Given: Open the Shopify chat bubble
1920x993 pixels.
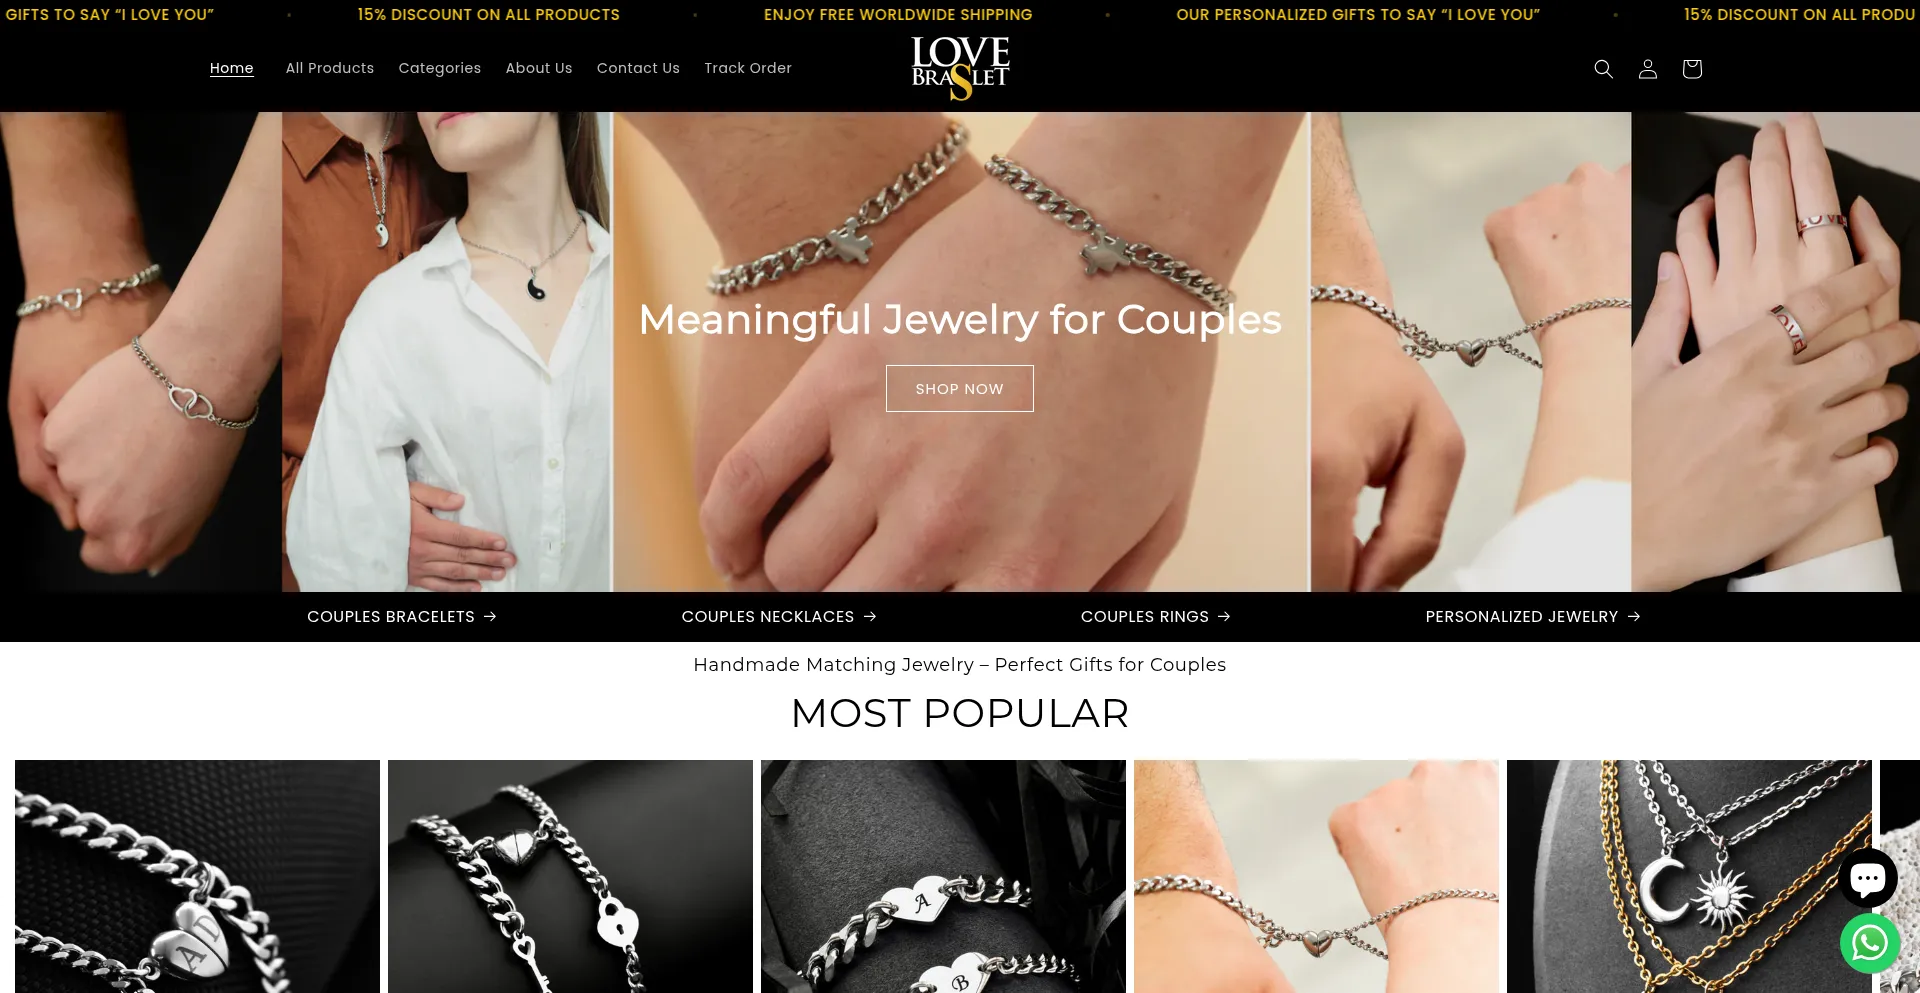Looking at the screenshot, I should point(1867,878).
